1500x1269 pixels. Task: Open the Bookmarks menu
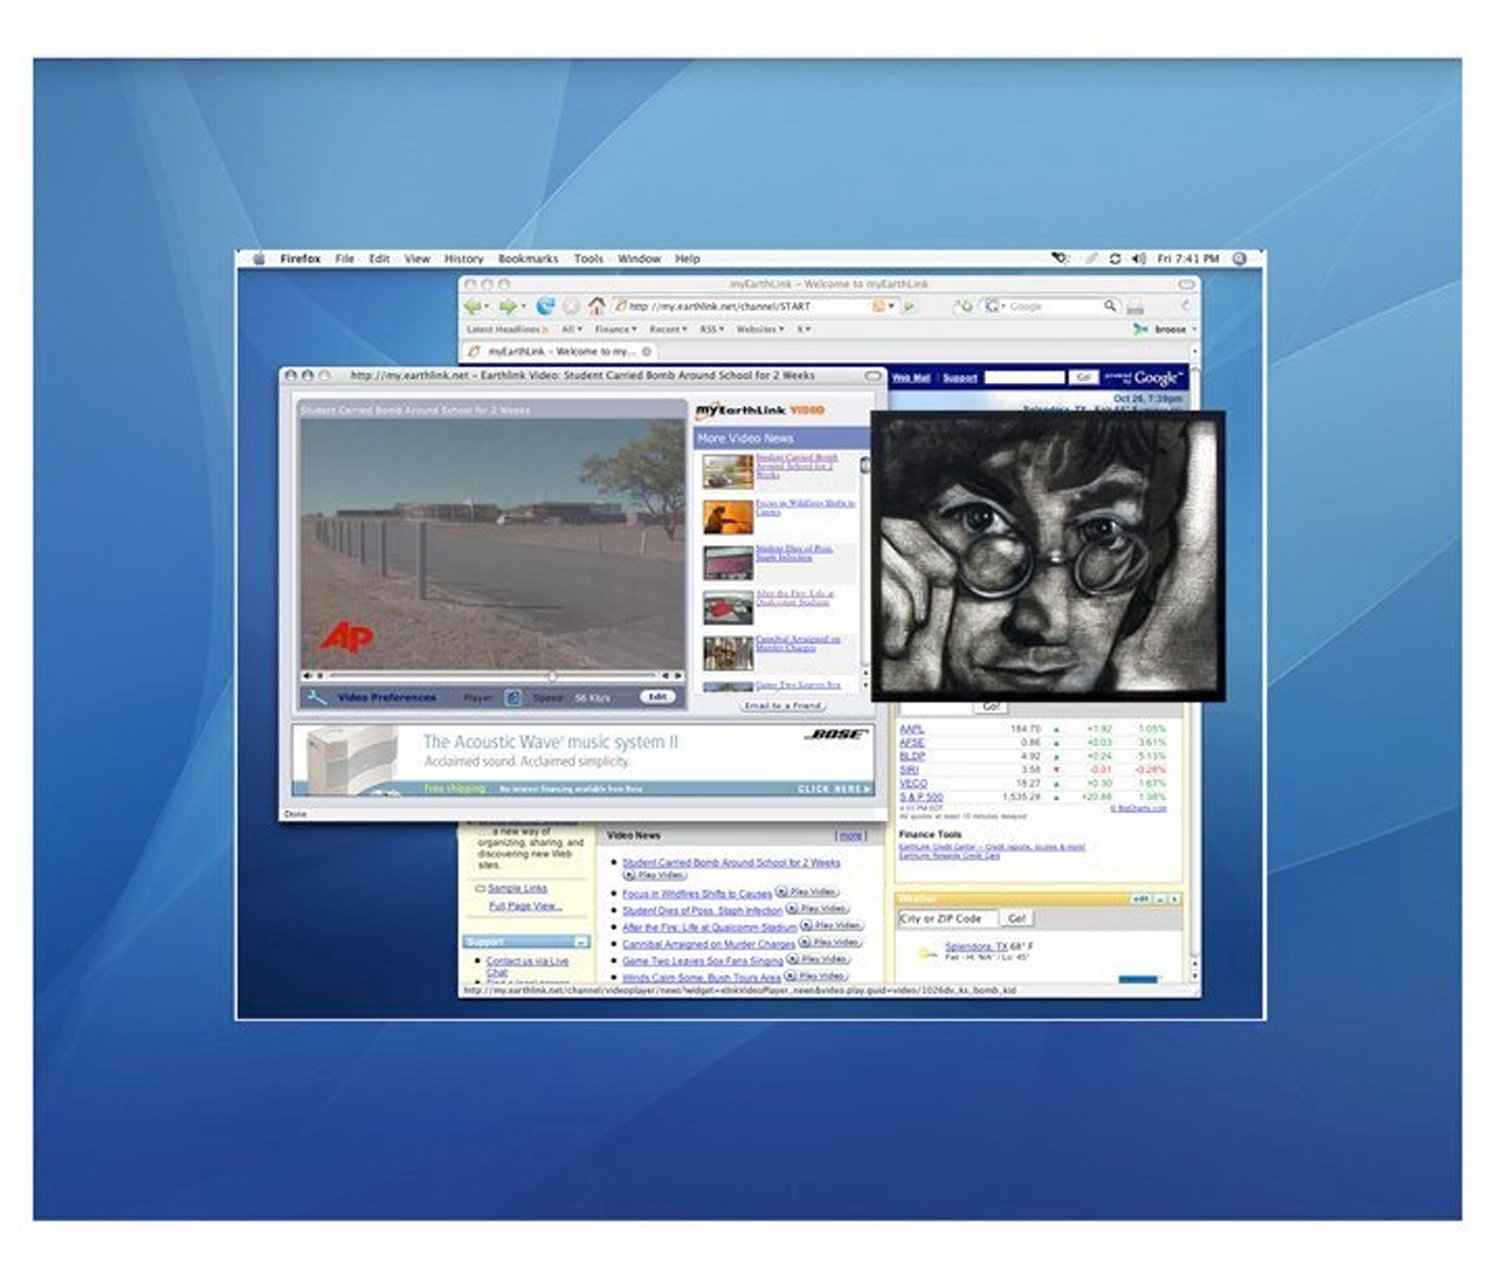click(528, 258)
